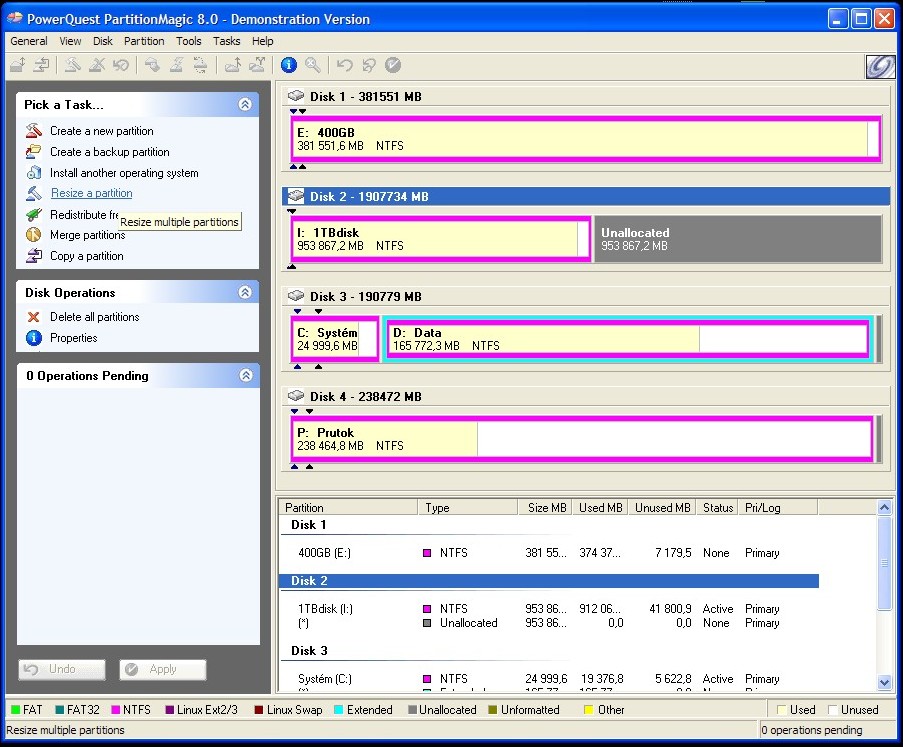Select the D: Data partition block

pyautogui.click(x=626, y=339)
